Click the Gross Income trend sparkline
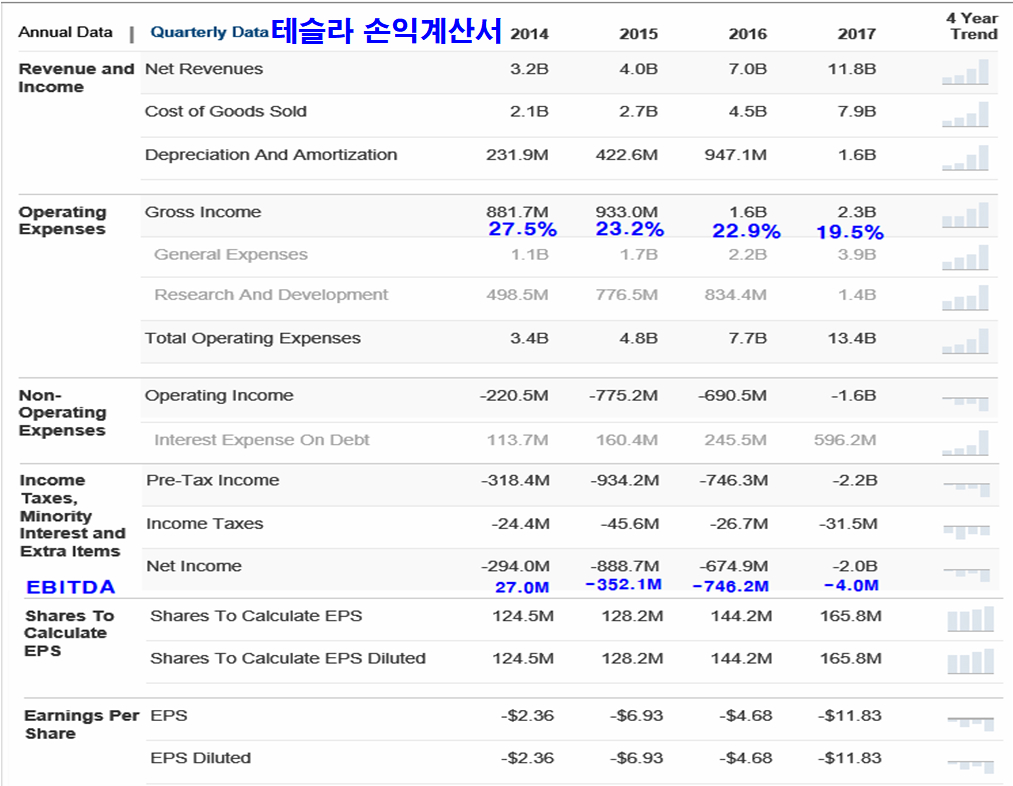 point(965,215)
